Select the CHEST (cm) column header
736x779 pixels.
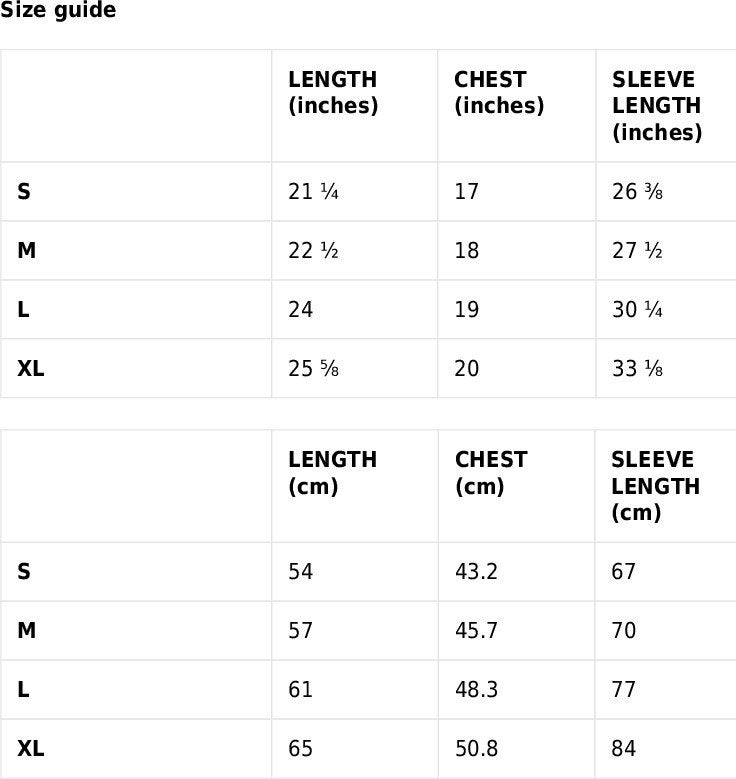tap(491, 473)
